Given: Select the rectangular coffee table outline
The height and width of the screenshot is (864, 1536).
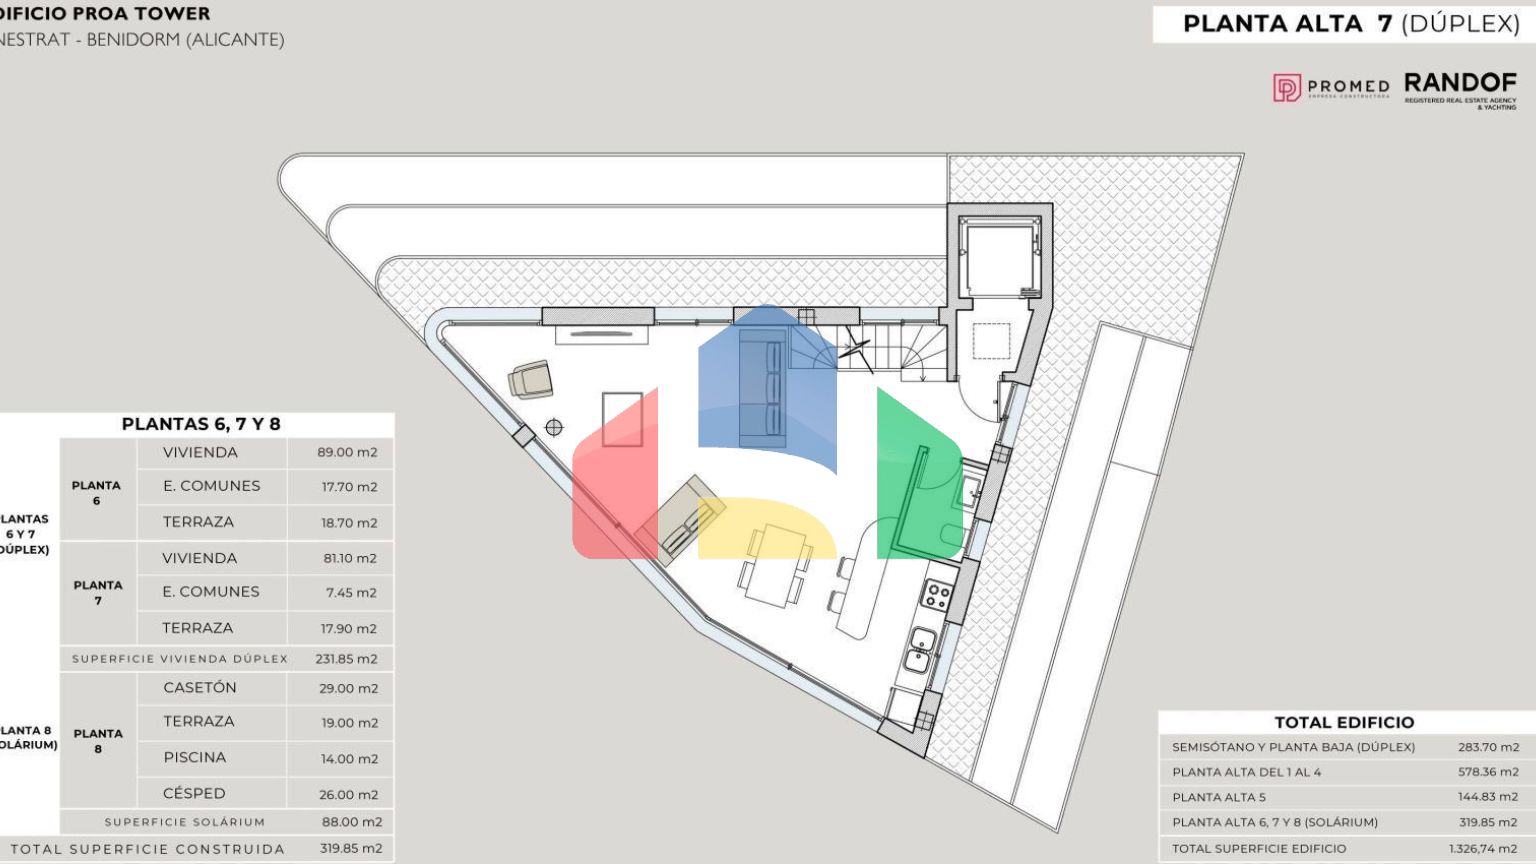Looking at the screenshot, I should [x=622, y=419].
